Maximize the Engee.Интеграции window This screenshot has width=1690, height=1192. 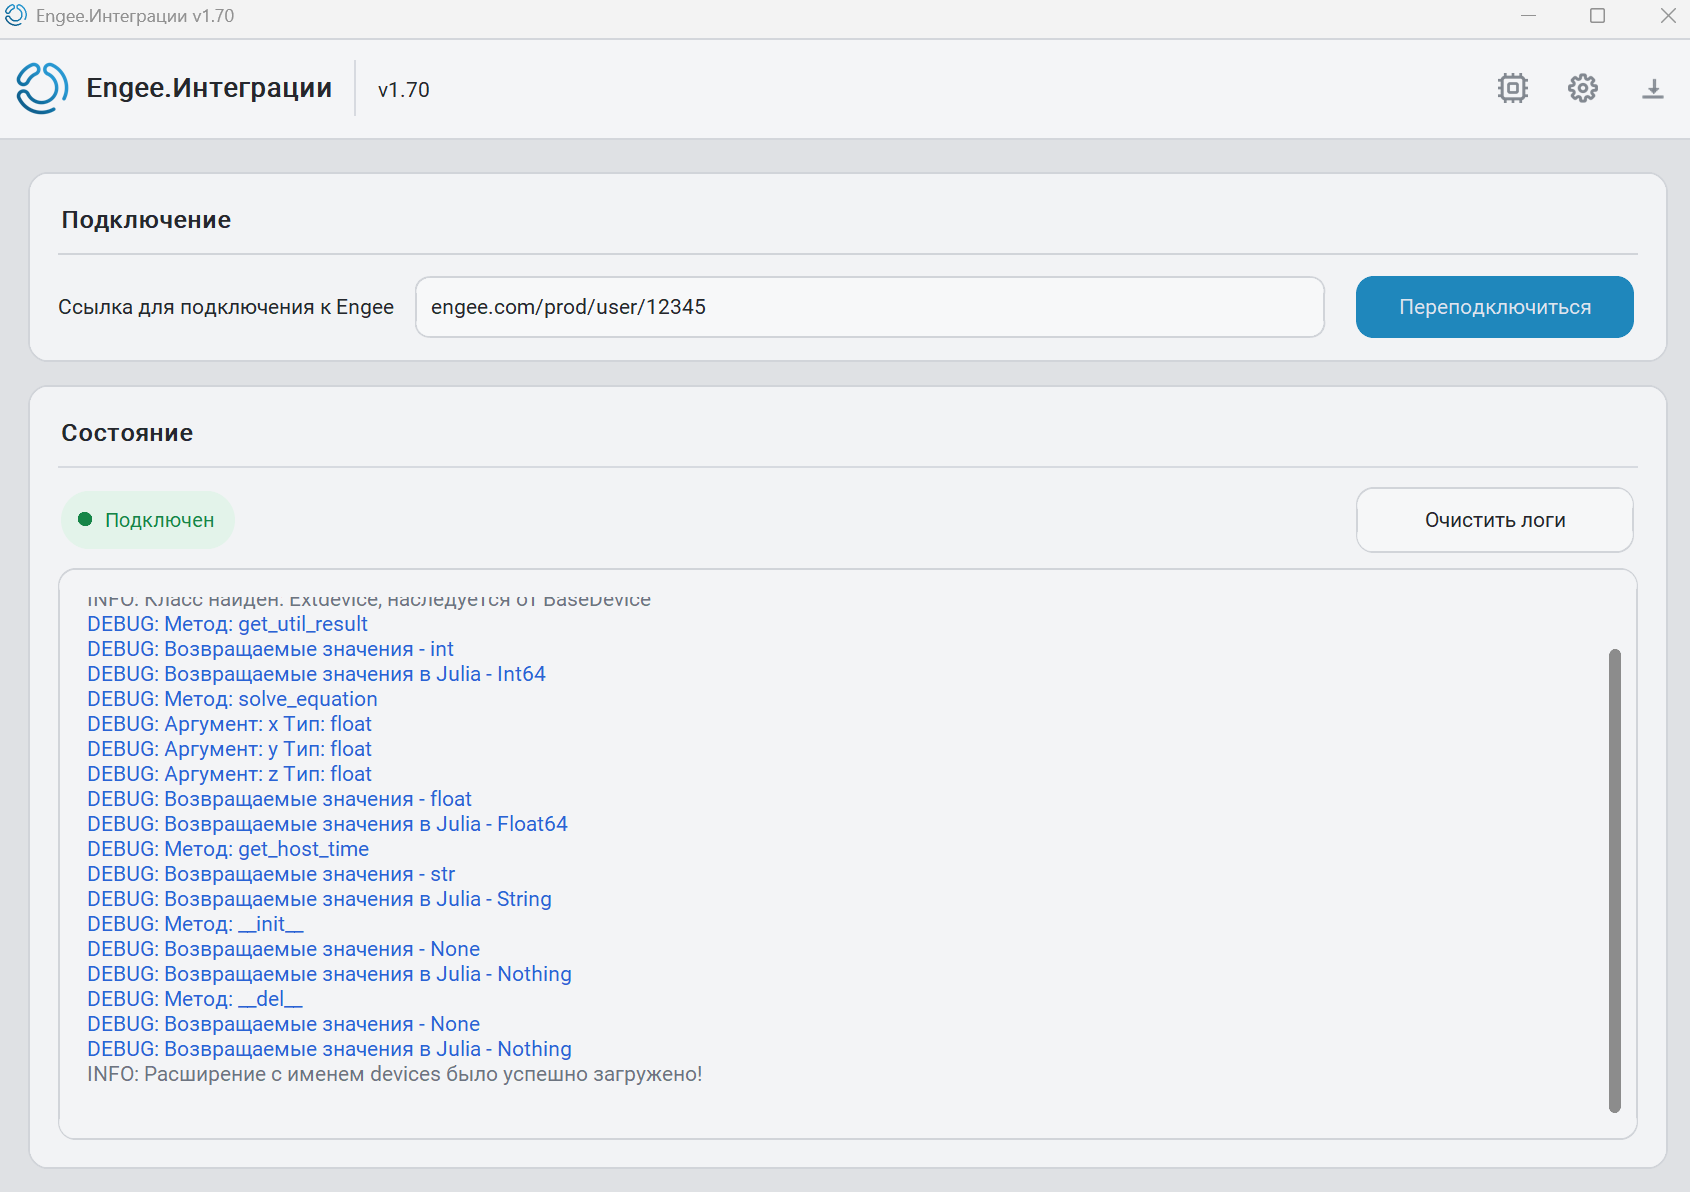1597,16
